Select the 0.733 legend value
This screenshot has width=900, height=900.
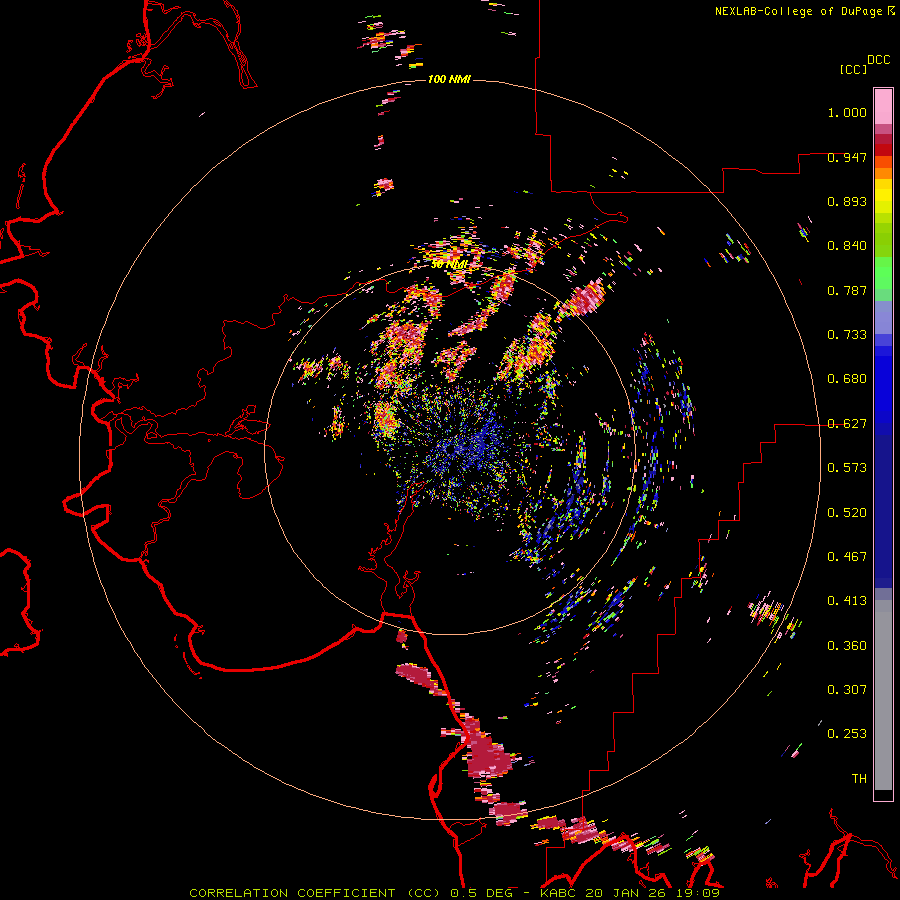pos(847,335)
